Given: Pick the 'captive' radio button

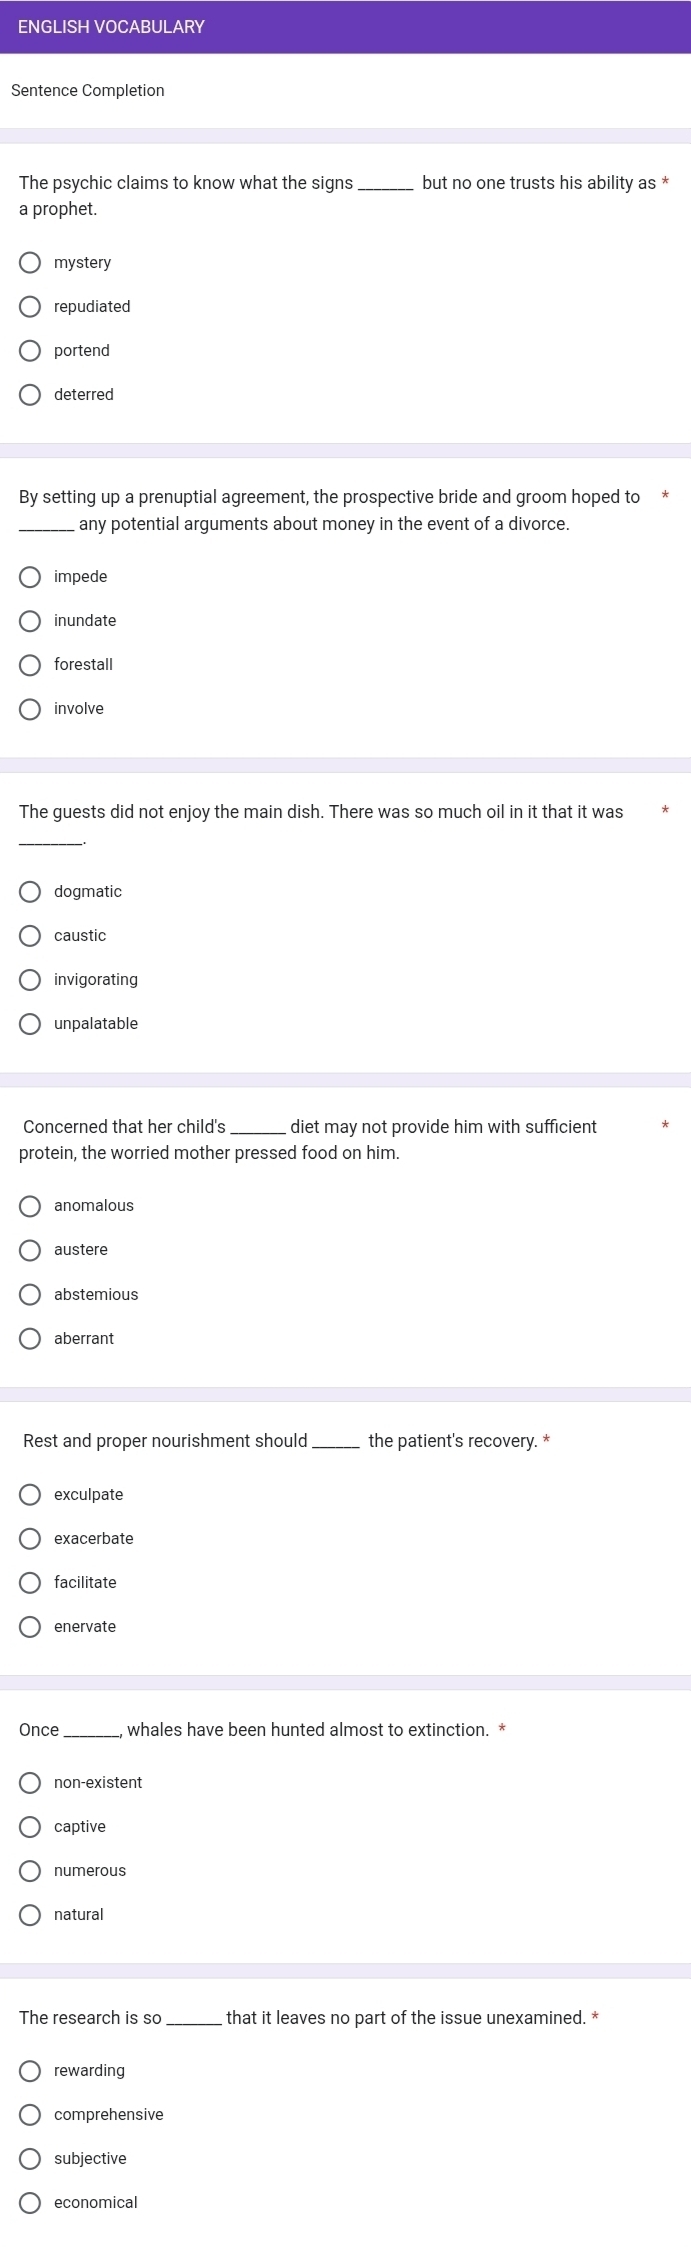Looking at the screenshot, I should tap(31, 1827).
